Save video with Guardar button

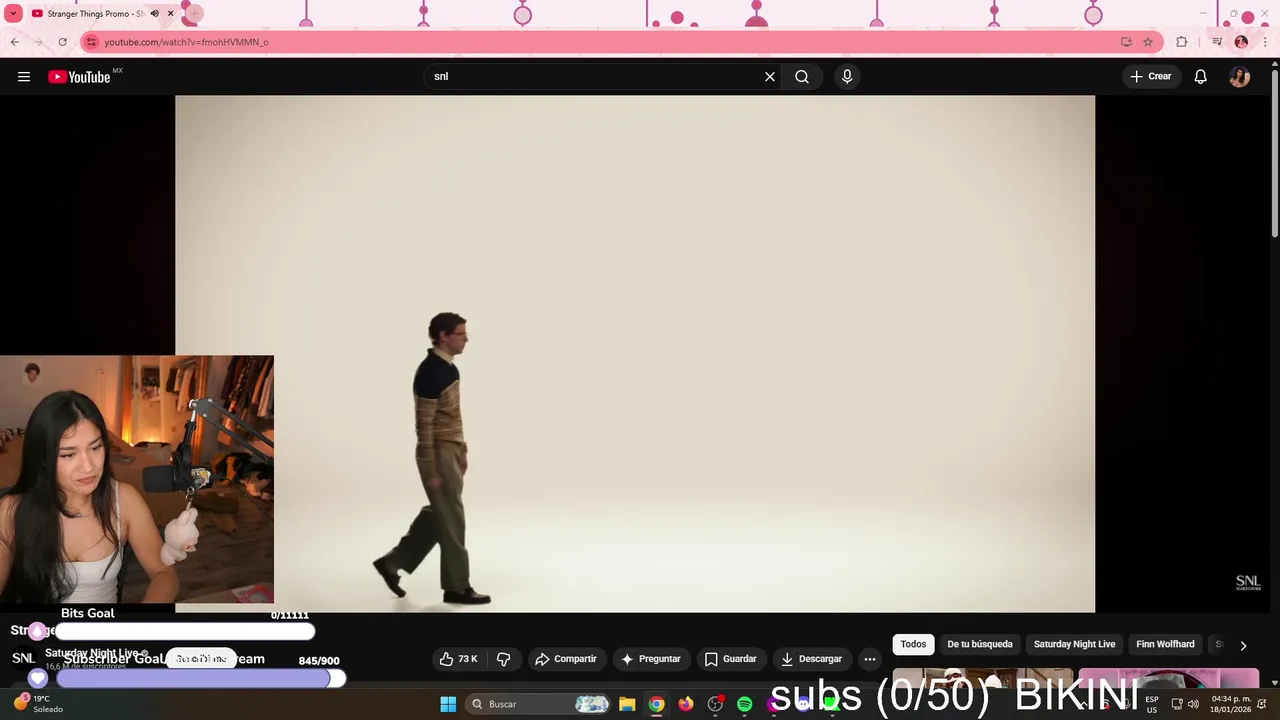click(x=731, y=659)
